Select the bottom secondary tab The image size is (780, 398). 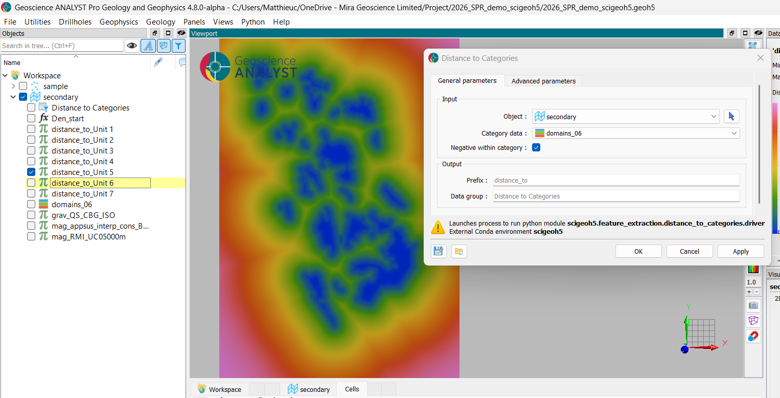click(308, 390)
